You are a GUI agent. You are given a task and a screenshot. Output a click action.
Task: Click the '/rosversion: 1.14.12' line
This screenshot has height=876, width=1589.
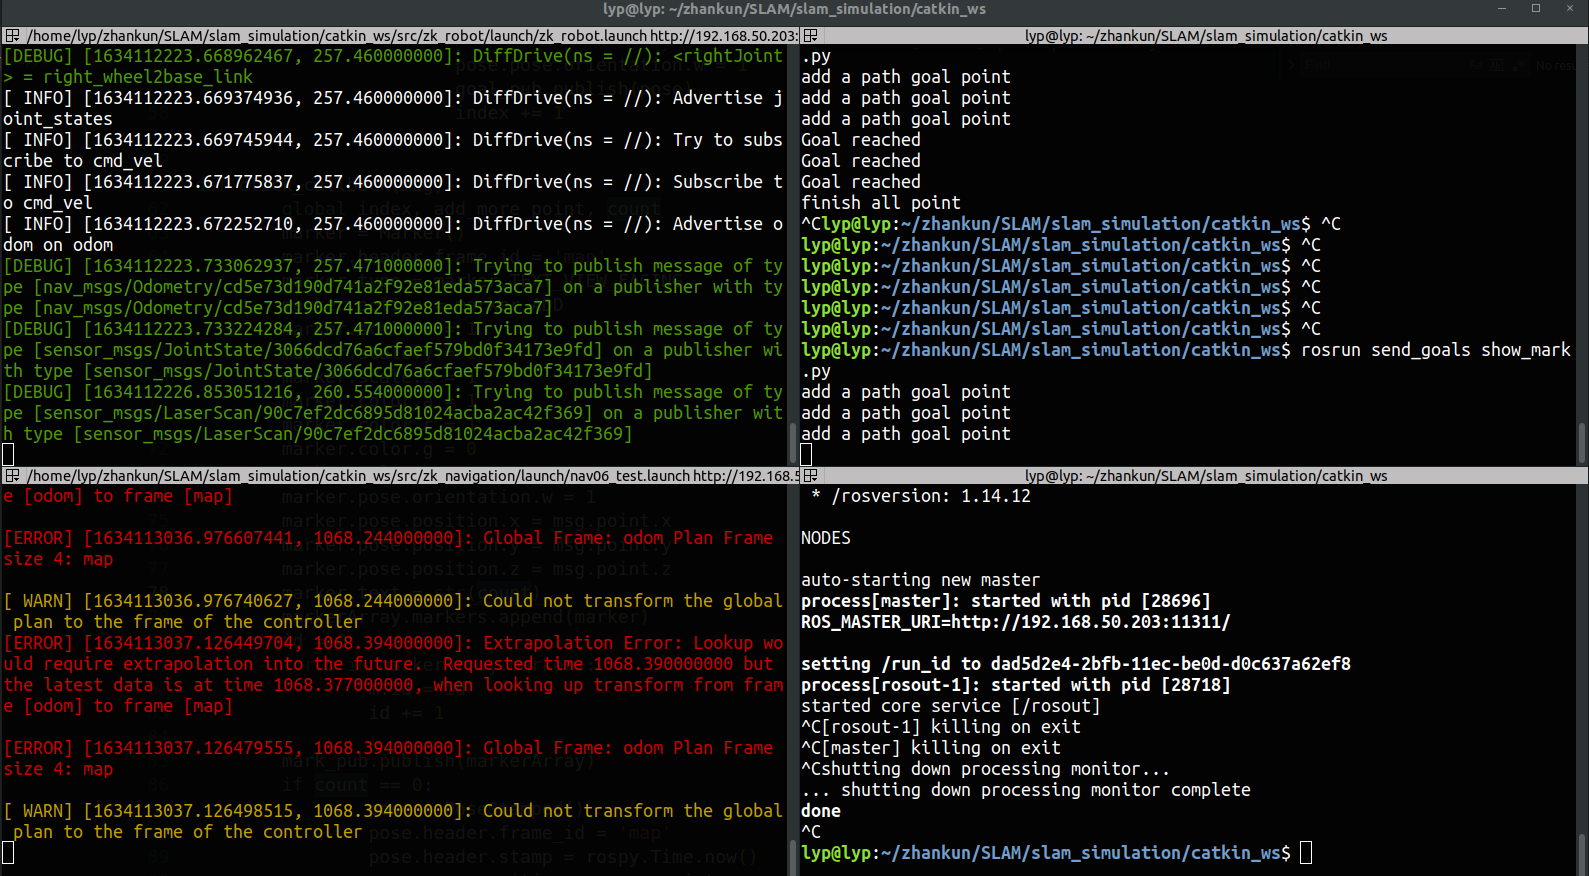[920, 496]
